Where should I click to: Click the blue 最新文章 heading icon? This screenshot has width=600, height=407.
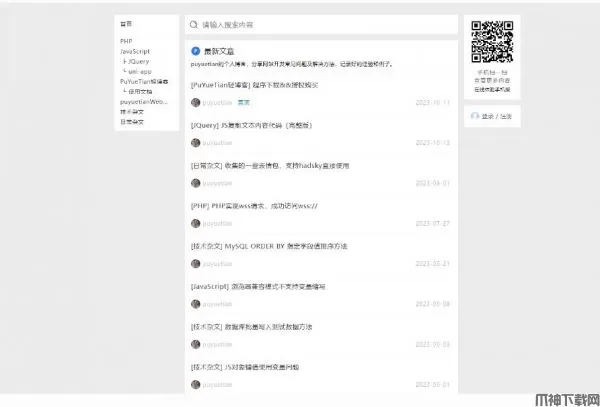pyautogui.click(x=196, y=51)
